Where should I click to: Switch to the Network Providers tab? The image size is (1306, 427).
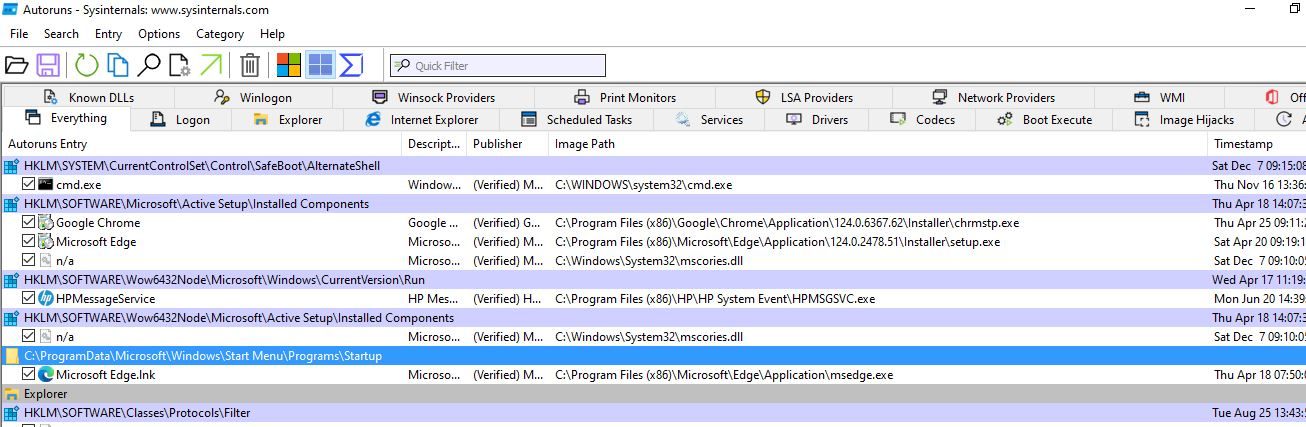993,97
